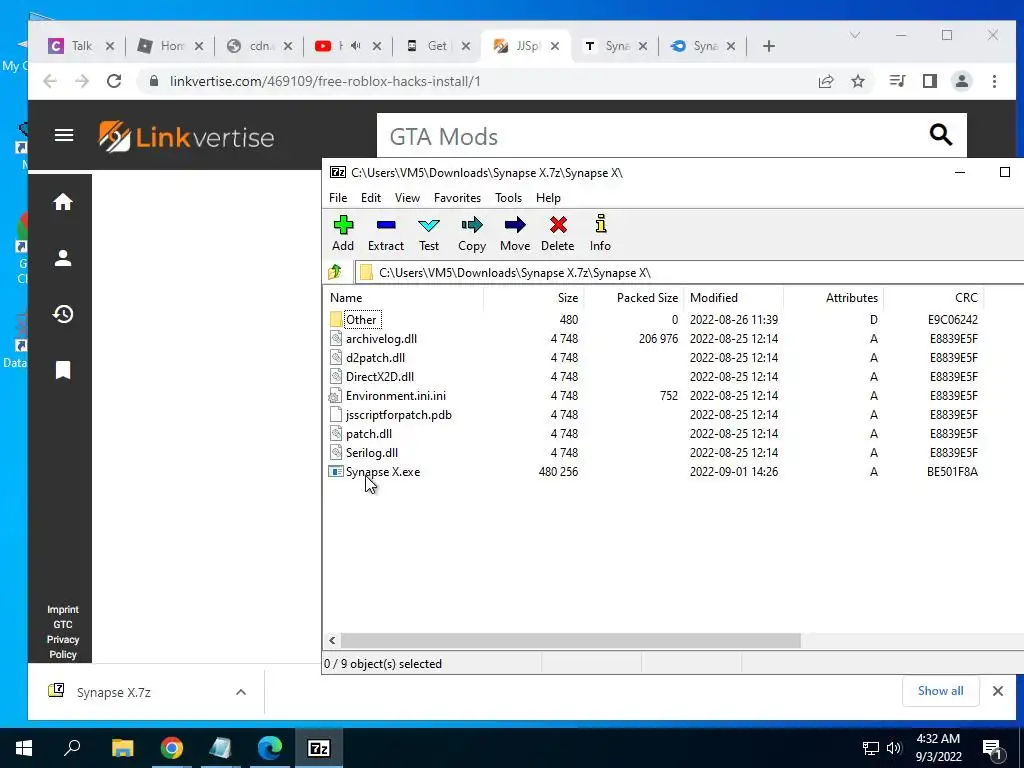Click the 7-Zip horizontal scrollbar
1024x768 pixels.
[571, 641]
